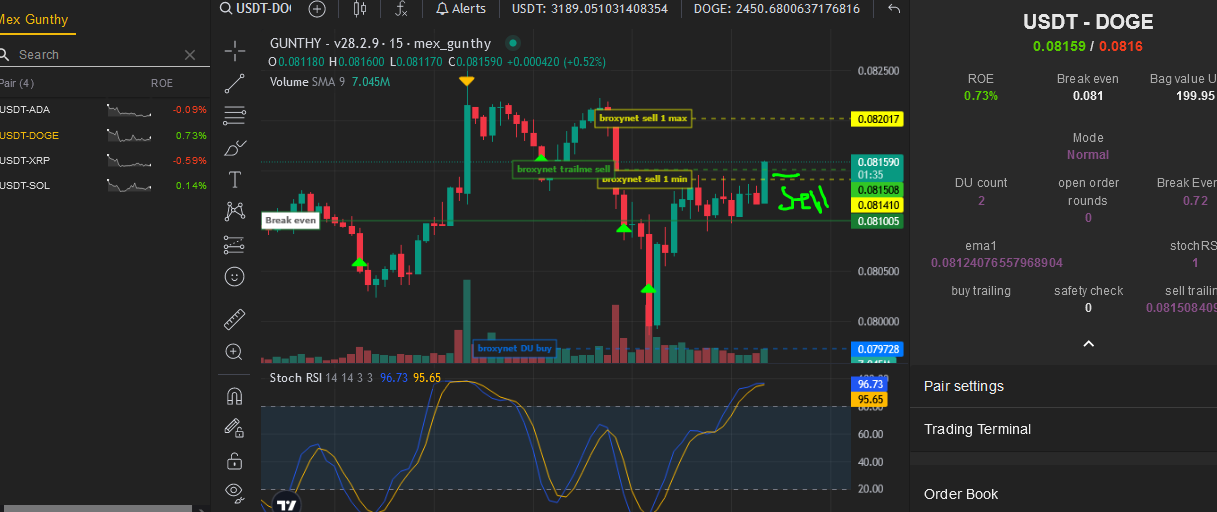Click the Pair (4) column header
1217x512 pixels.
17,83
